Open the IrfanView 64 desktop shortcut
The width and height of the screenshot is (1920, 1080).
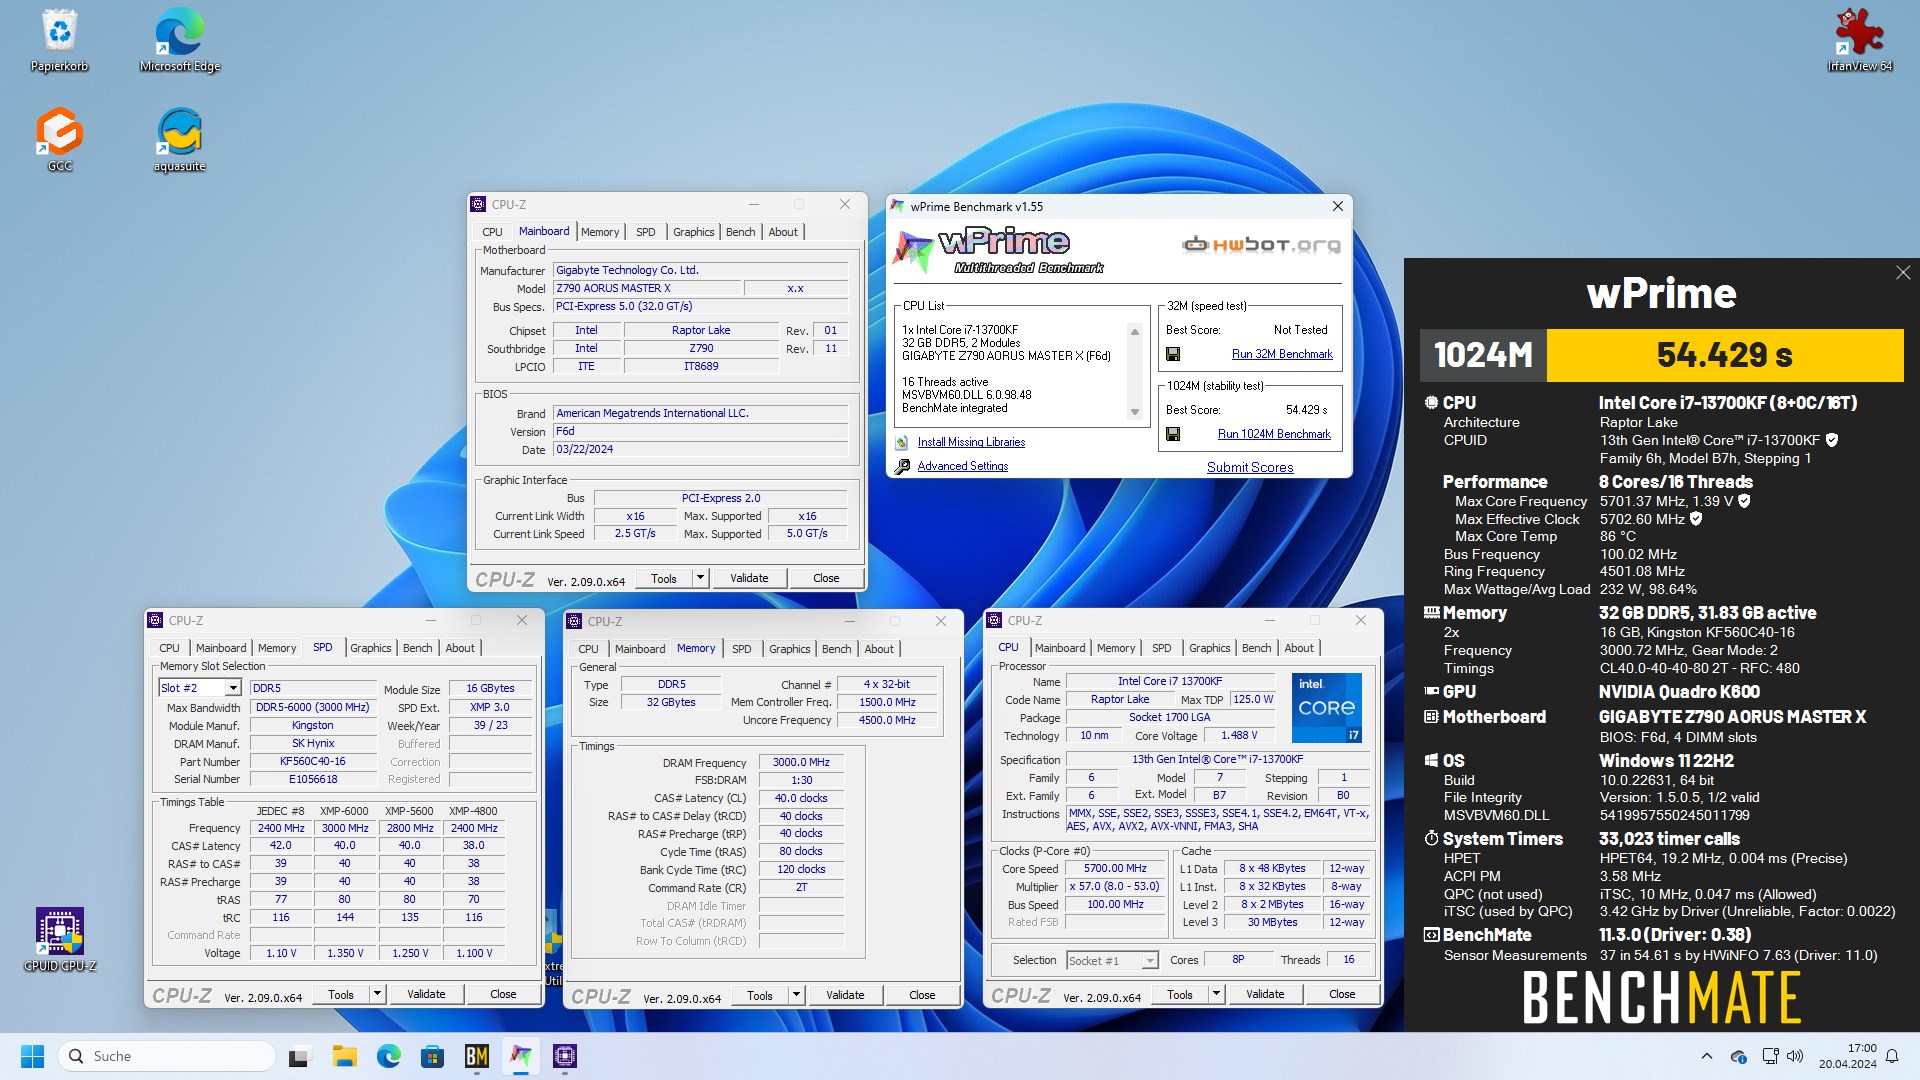[1860, 40]
